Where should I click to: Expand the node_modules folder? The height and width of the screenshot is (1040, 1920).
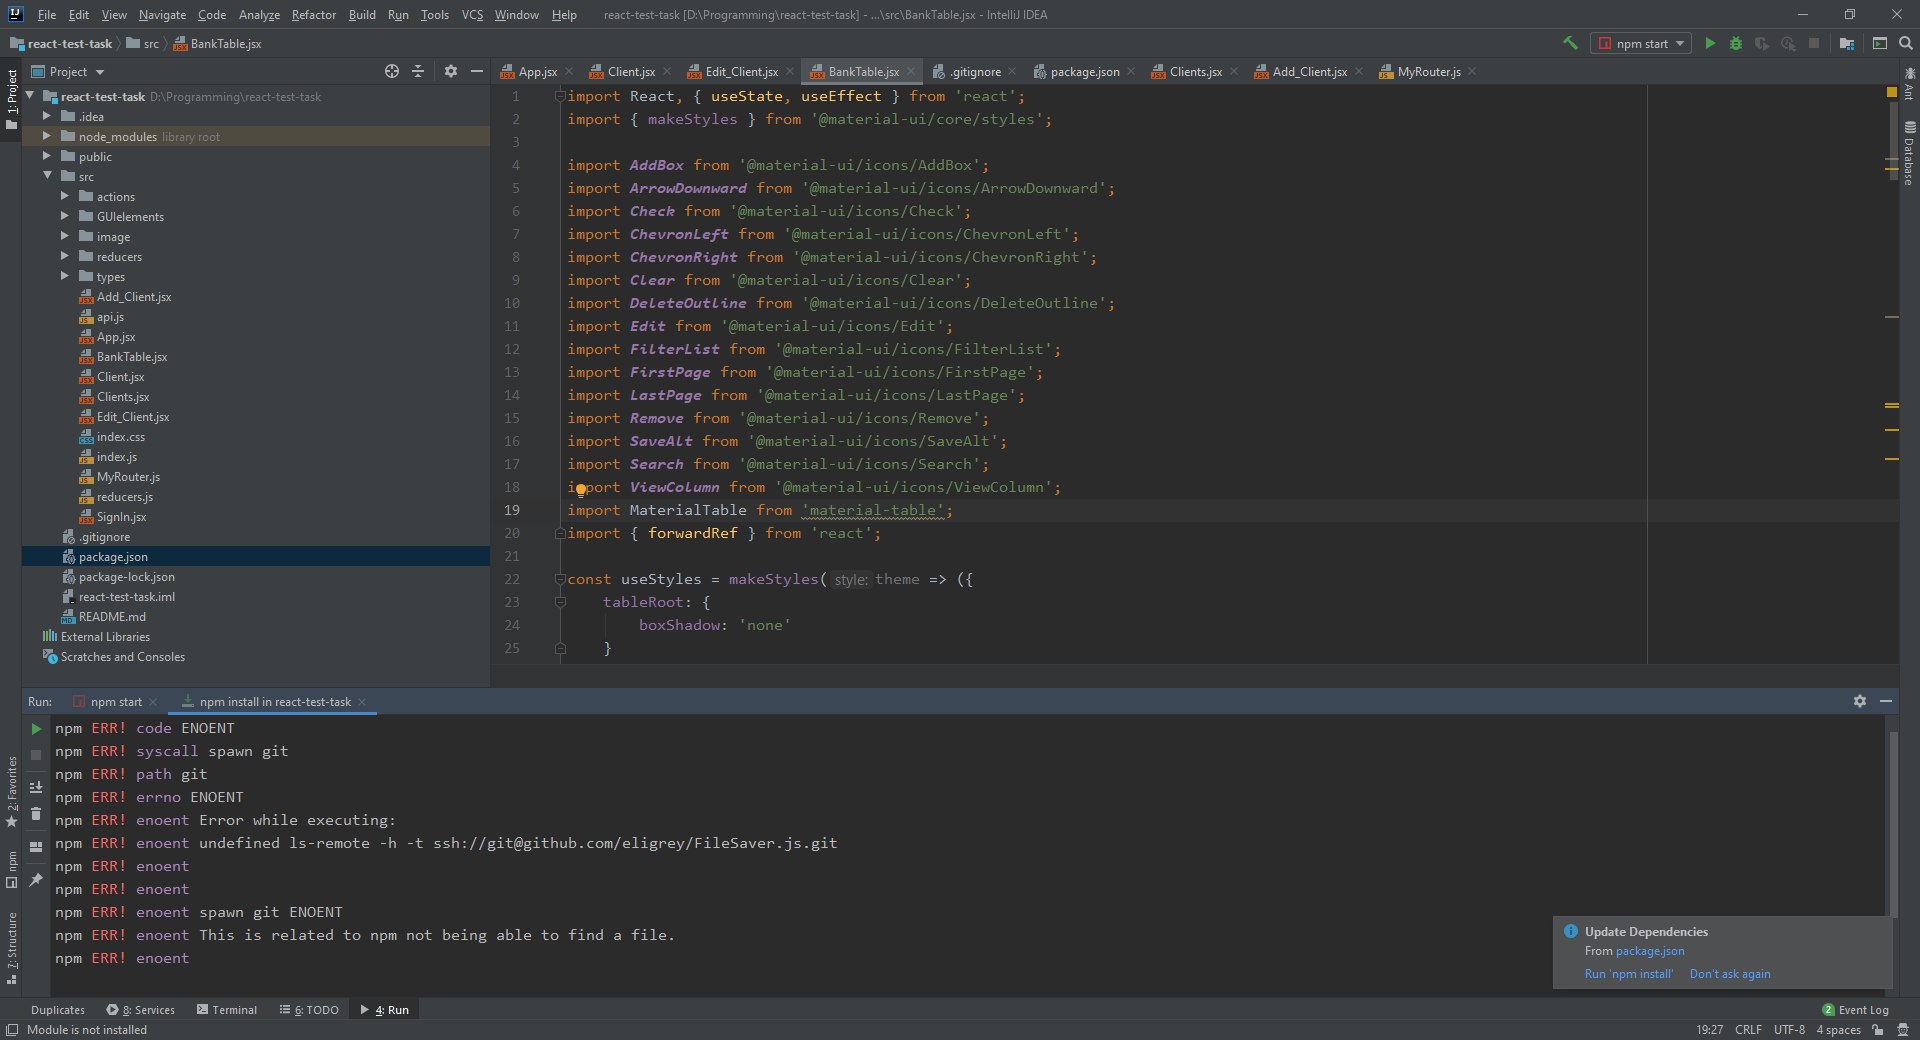pos(47,136)
